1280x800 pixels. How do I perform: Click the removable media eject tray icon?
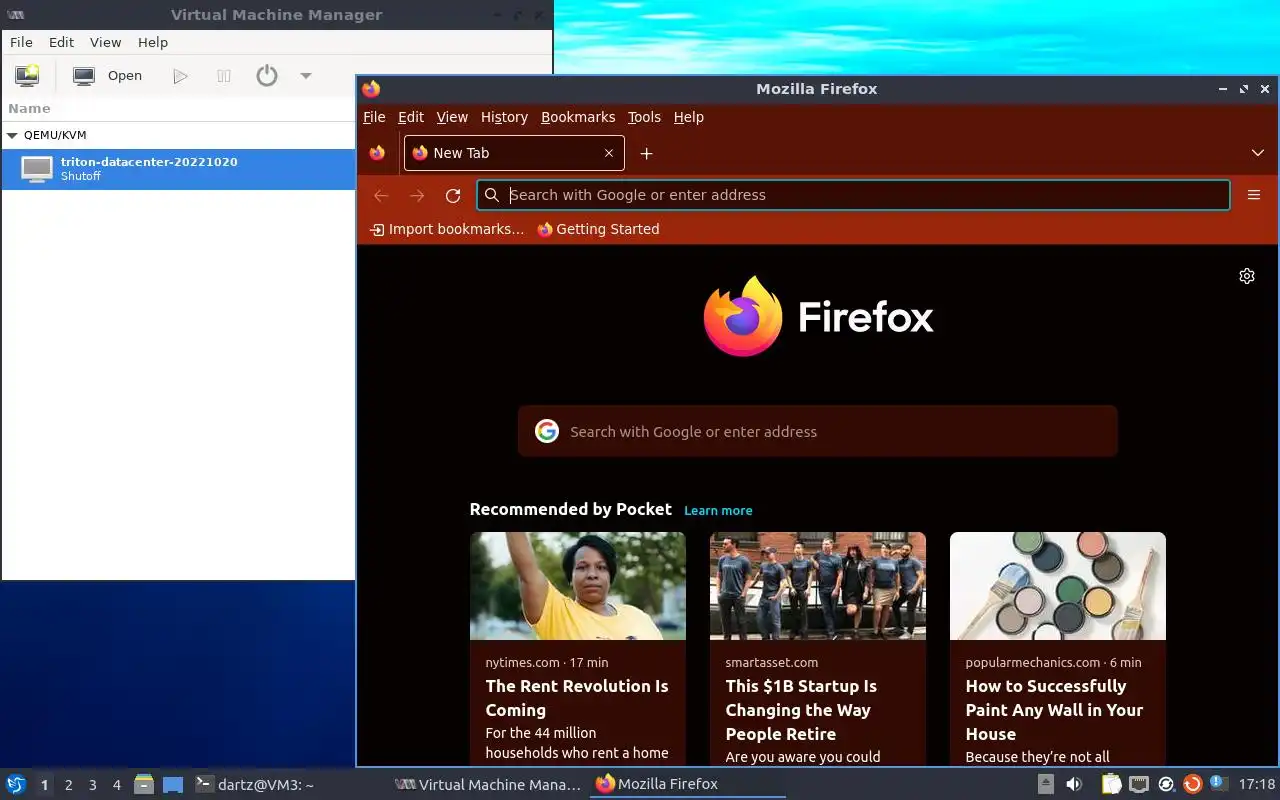coord(1045,784)
